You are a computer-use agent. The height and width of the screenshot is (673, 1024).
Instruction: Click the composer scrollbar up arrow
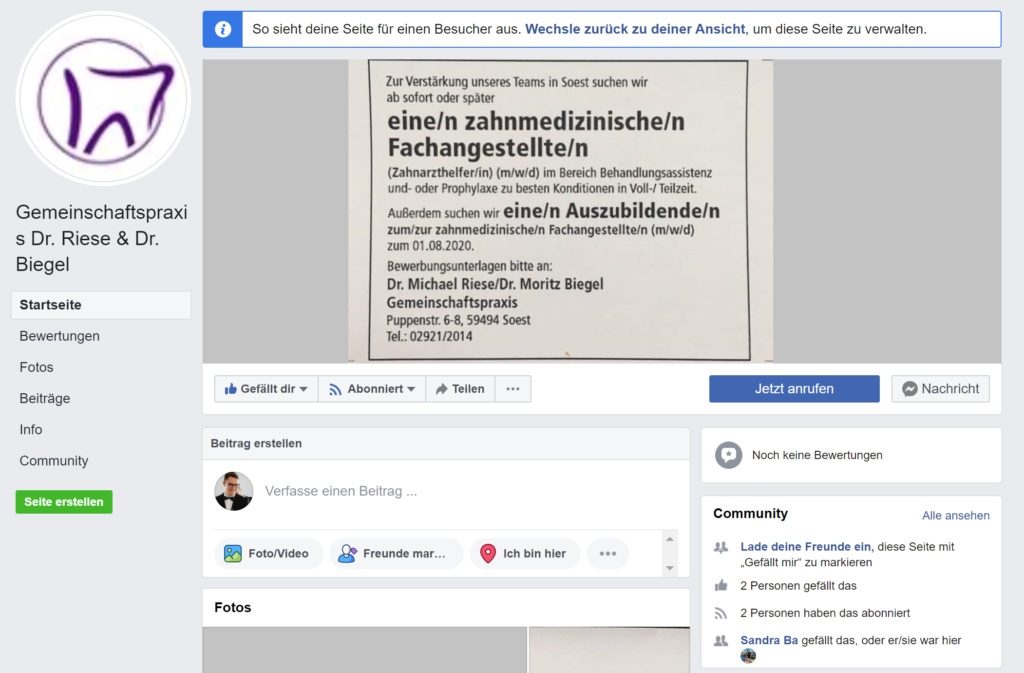669,539
